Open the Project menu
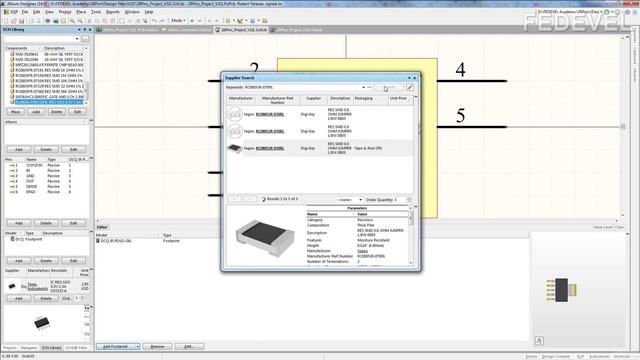The image size is (640, 360). [65, 12]
